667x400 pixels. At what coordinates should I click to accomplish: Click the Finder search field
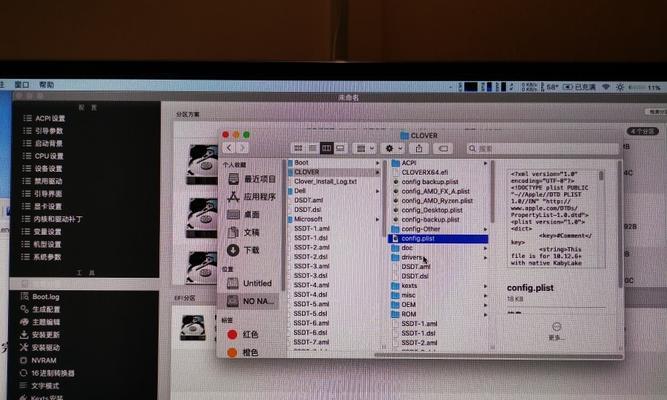coord(542,149)
